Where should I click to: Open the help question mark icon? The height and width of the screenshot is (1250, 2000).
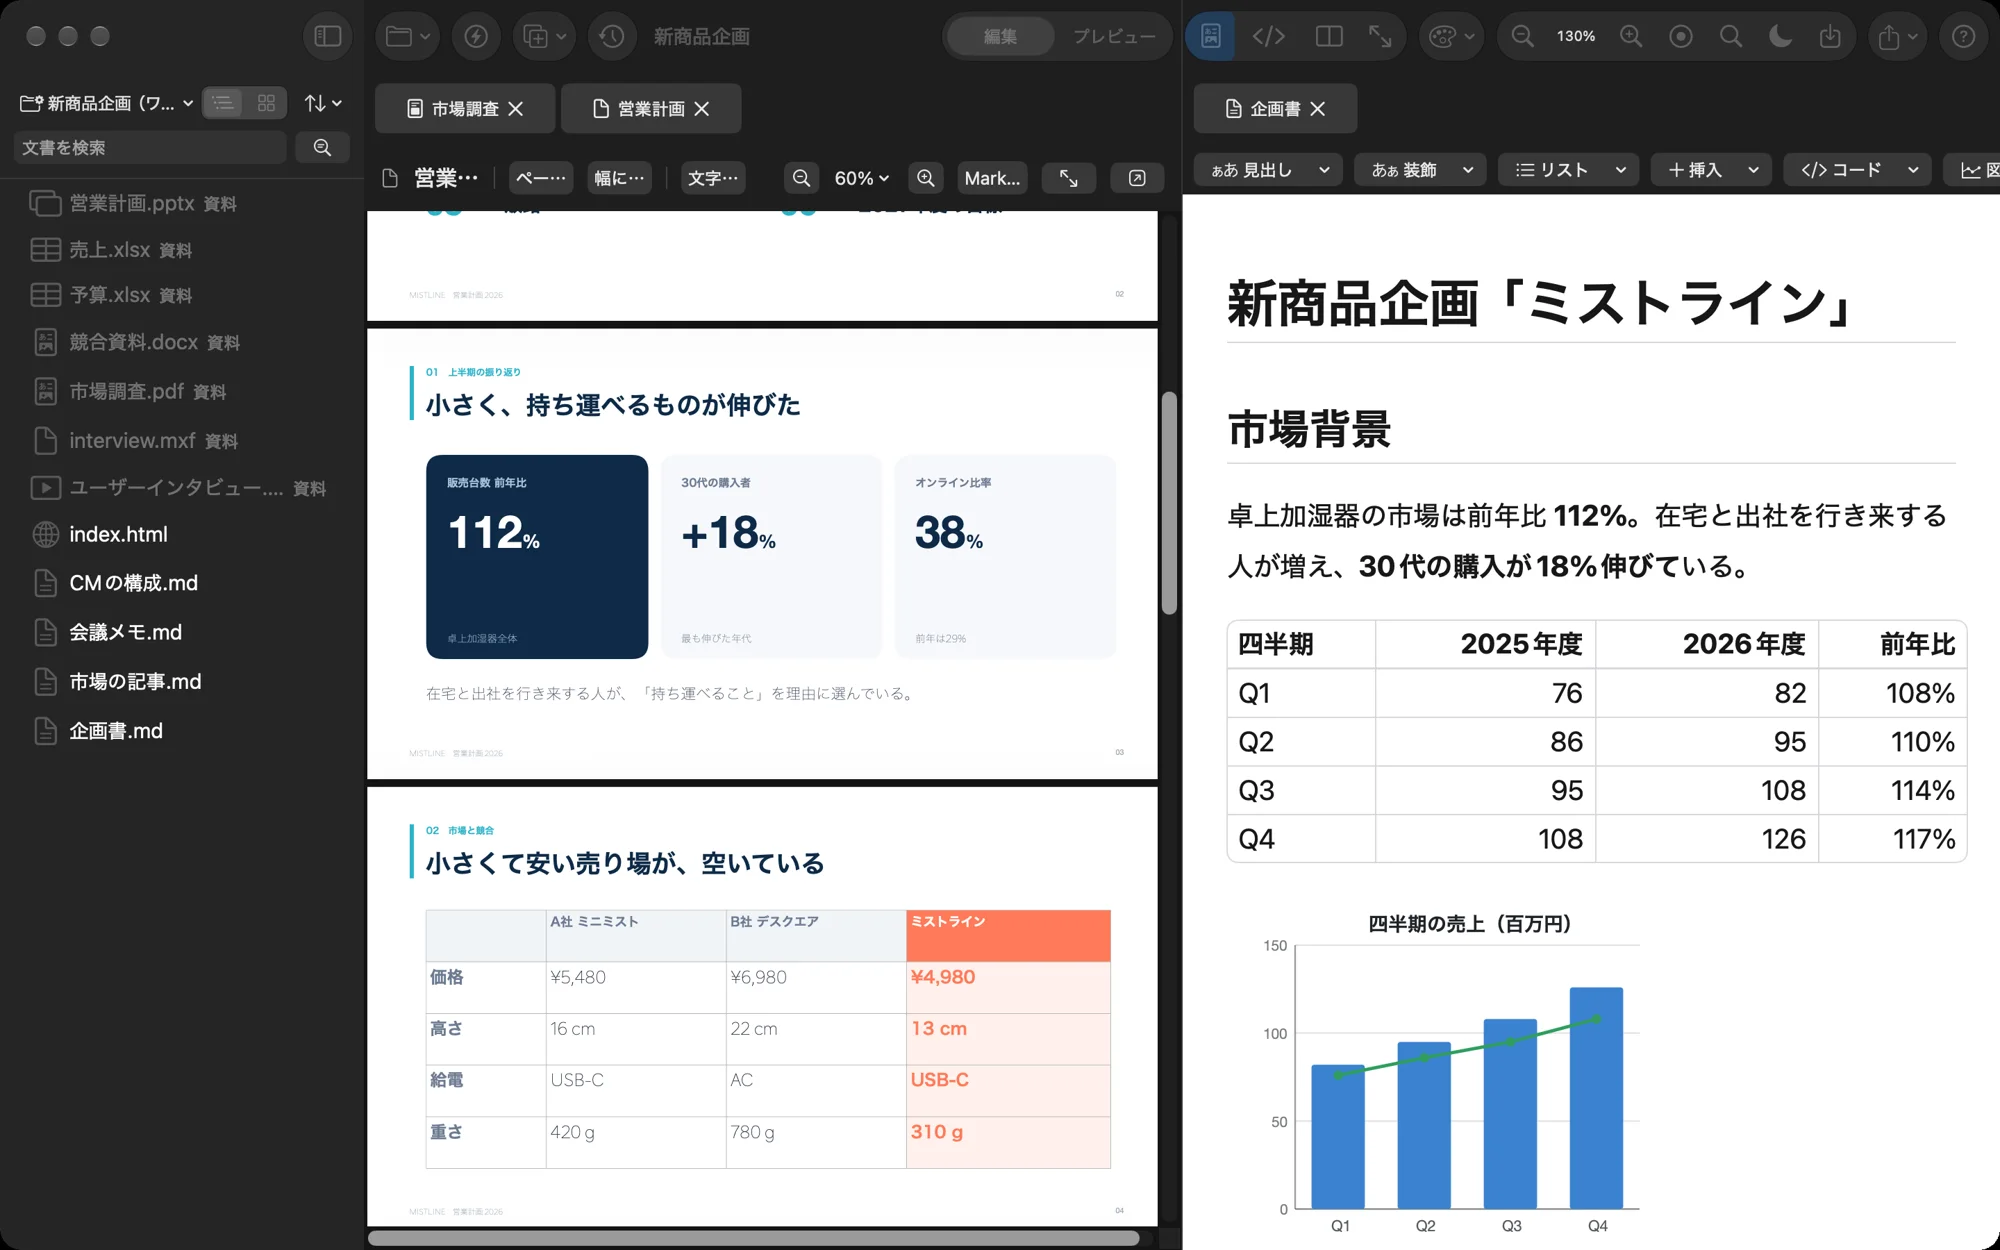tap(1964, 37)
